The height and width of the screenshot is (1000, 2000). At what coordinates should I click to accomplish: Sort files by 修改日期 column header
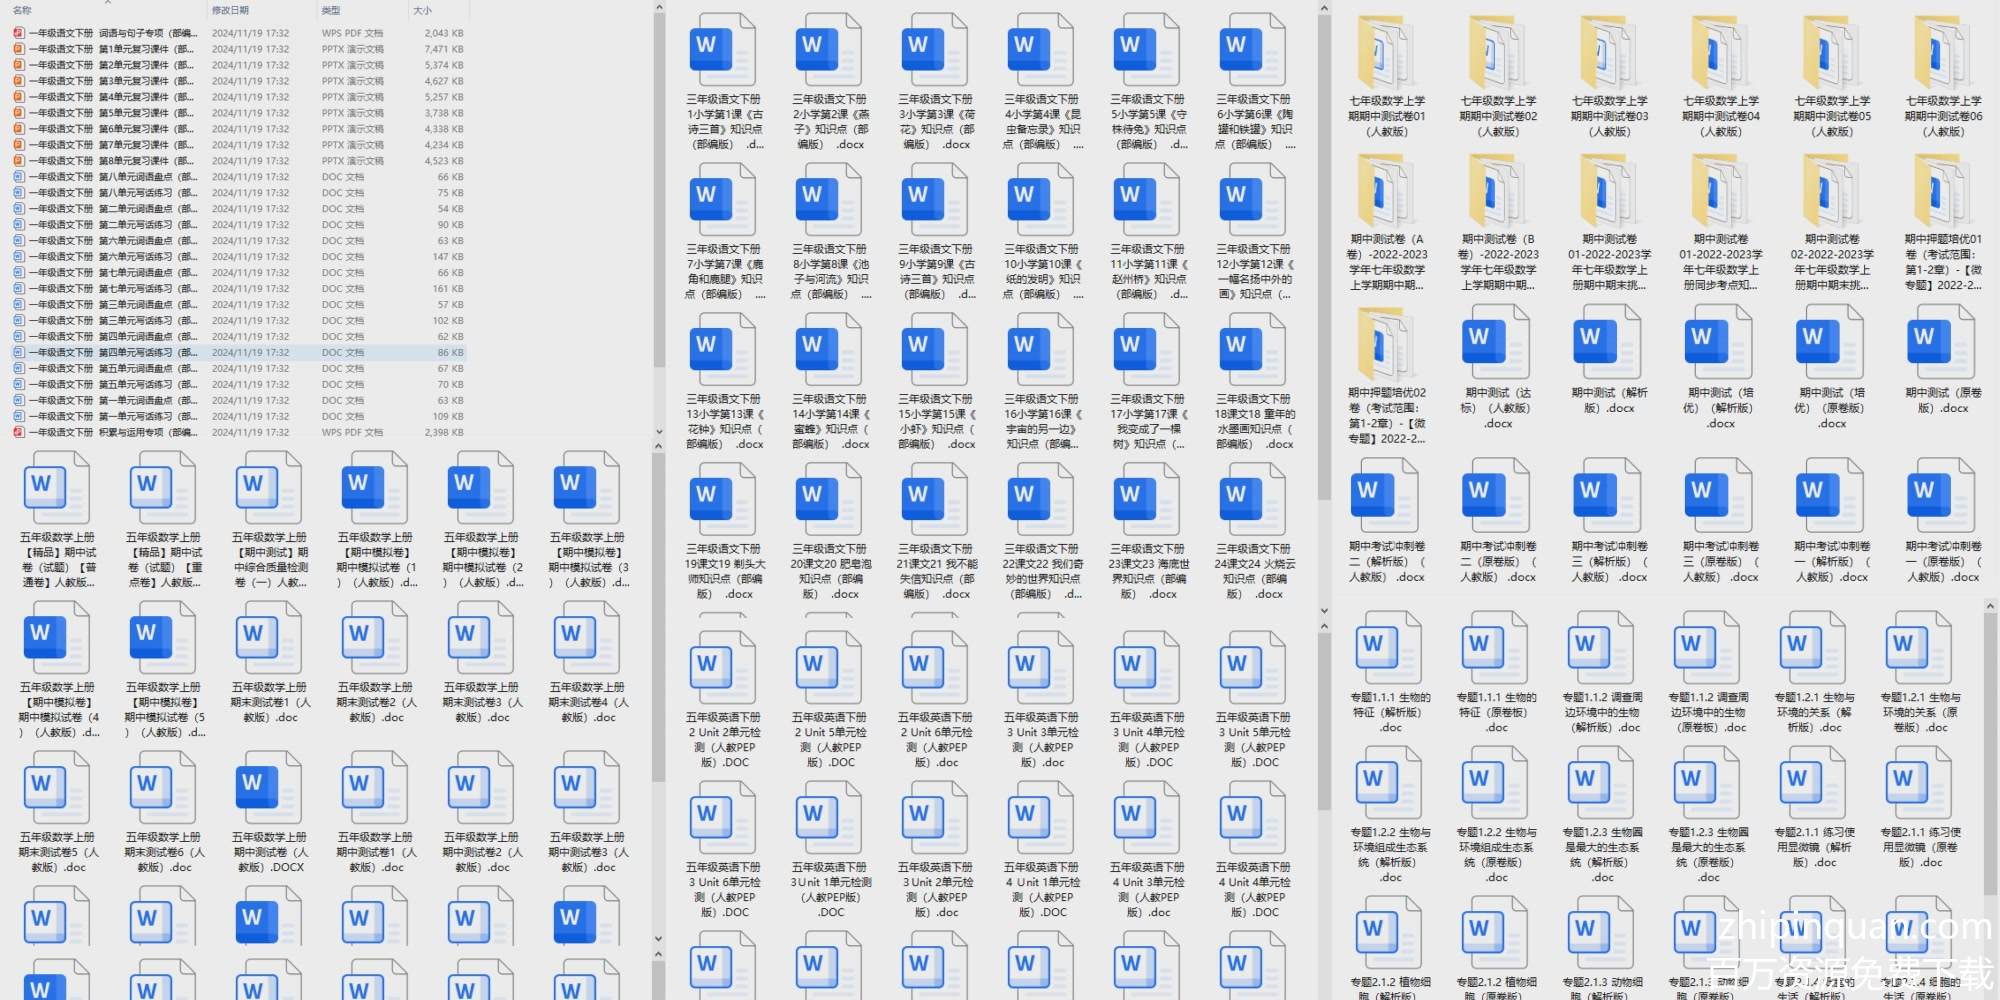tap(230, 10)
